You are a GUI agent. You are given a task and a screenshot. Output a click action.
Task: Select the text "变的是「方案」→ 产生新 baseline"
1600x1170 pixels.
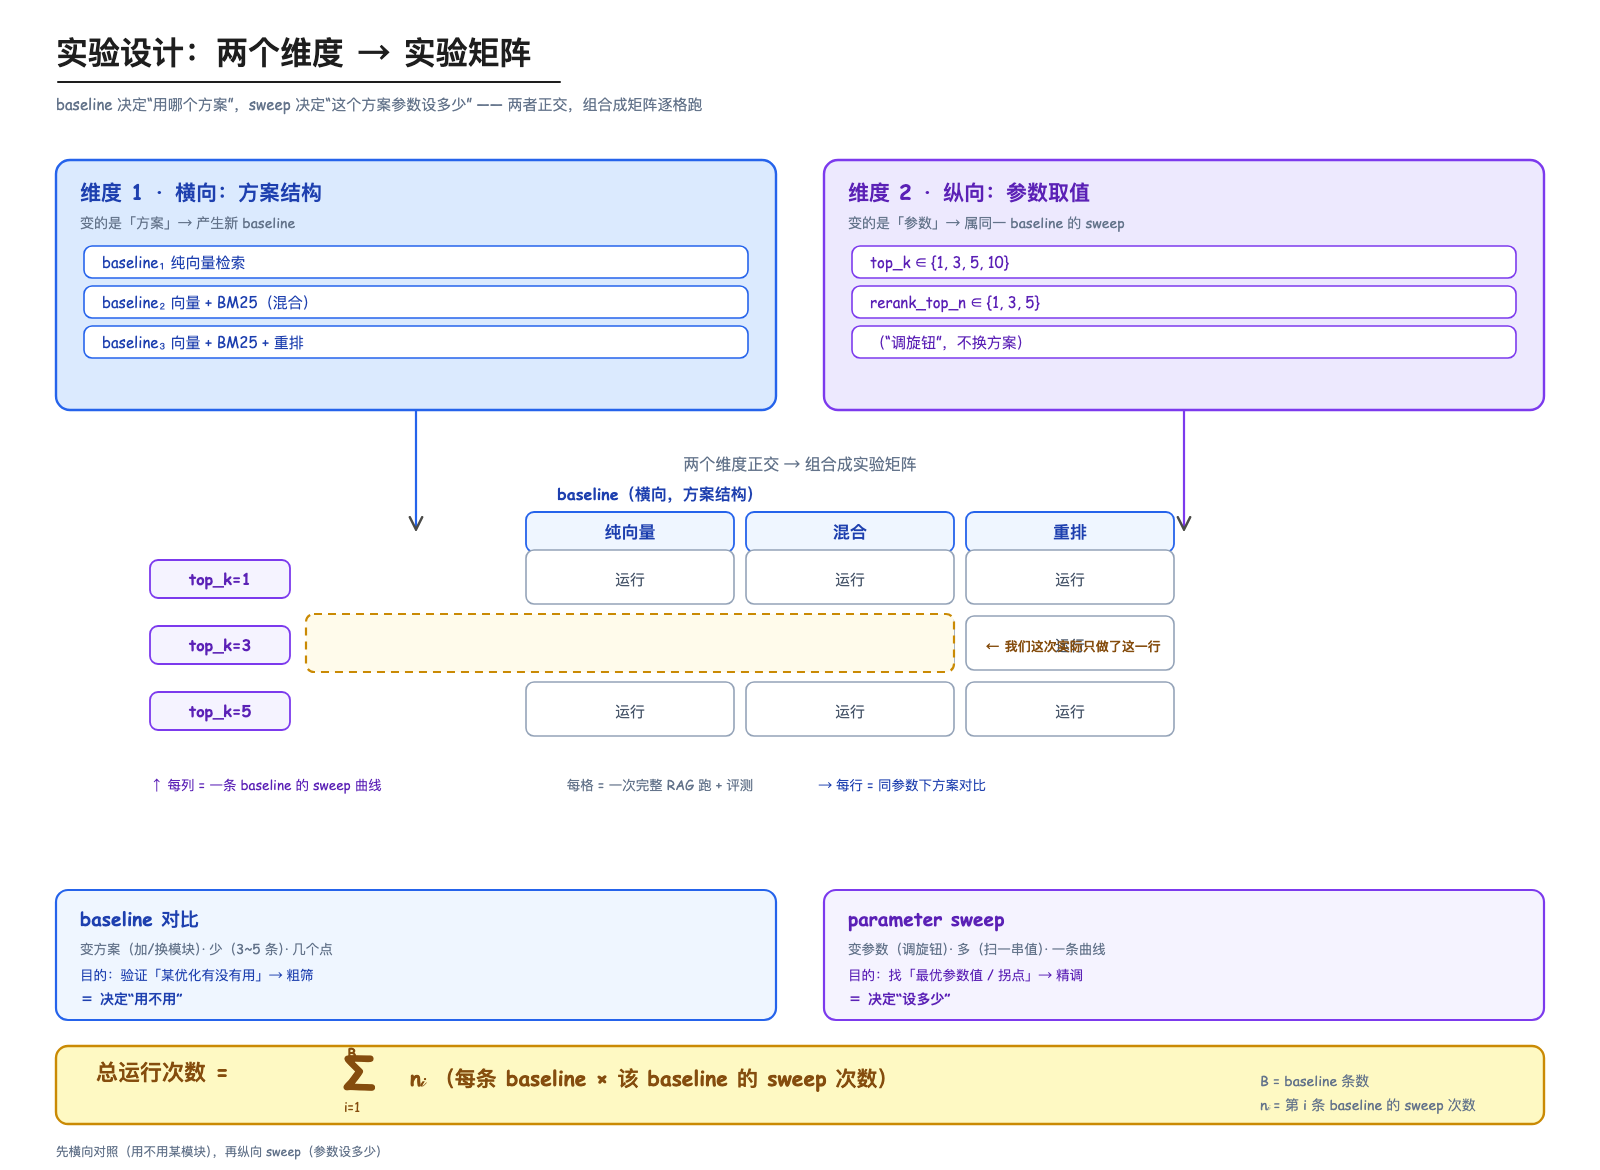[x=188, y=223]
